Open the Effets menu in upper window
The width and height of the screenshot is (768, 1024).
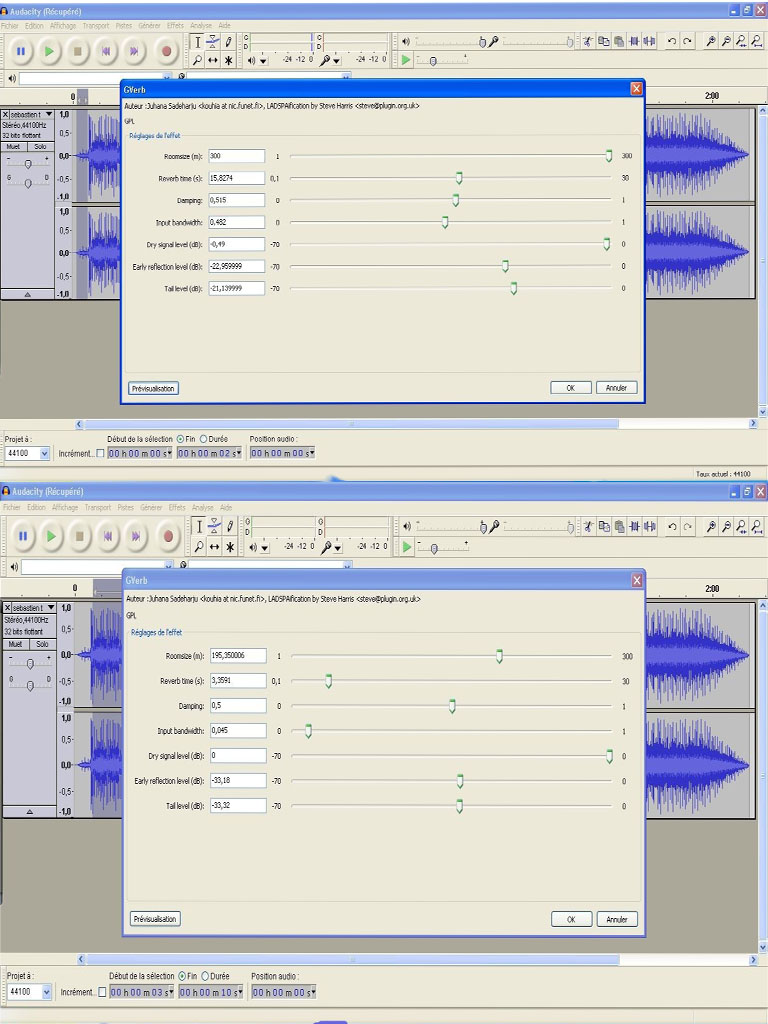point(176,25)
